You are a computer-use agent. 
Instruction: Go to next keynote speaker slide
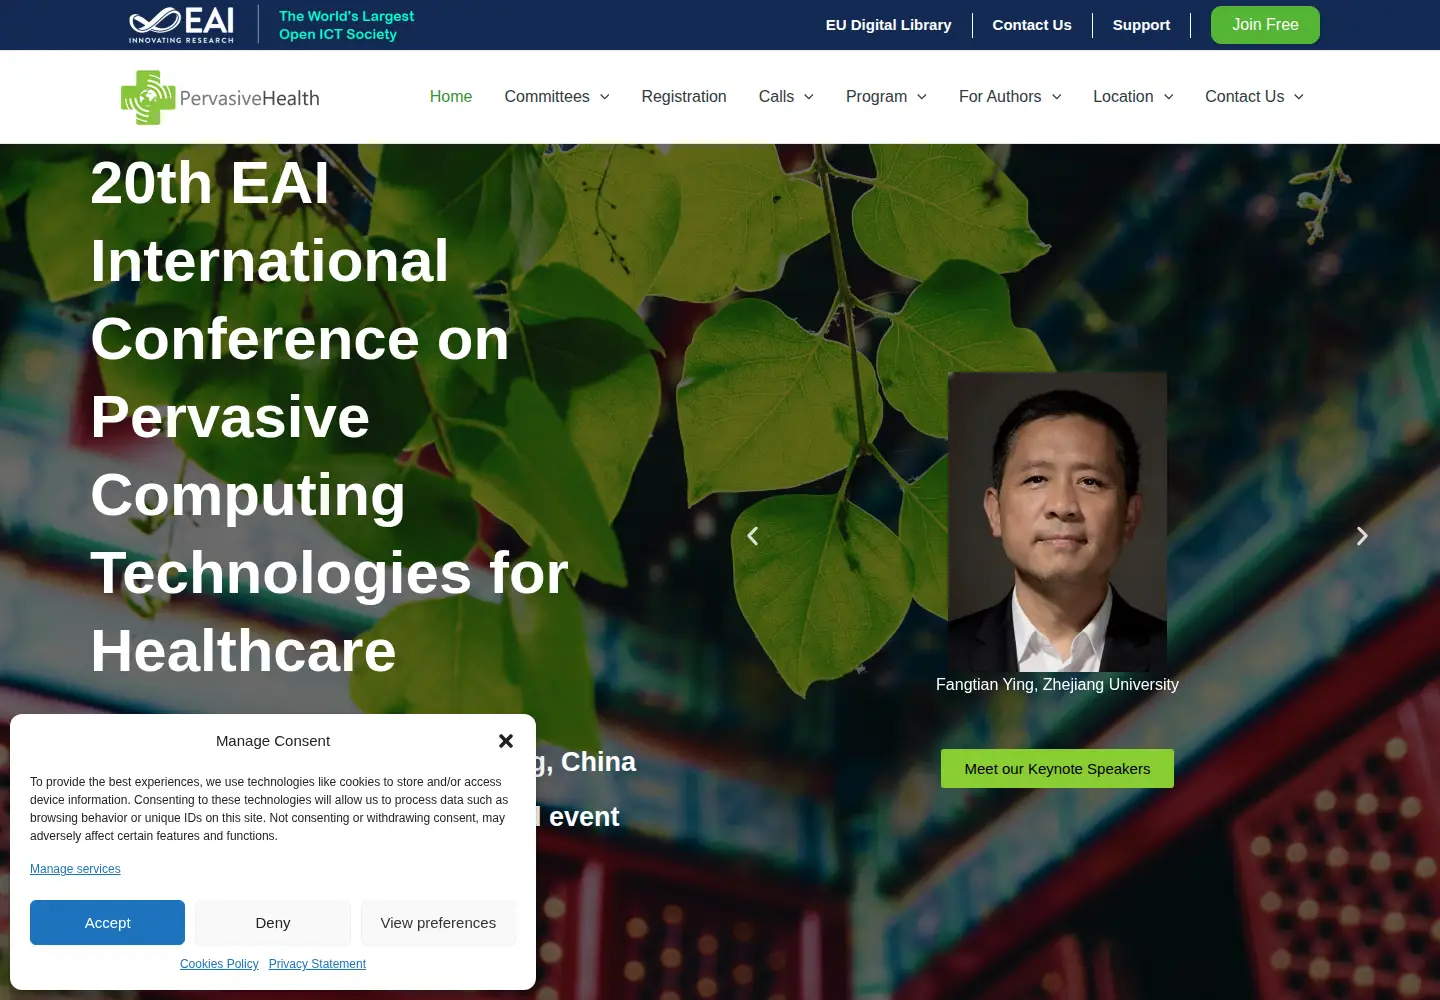coord(1362,536)
